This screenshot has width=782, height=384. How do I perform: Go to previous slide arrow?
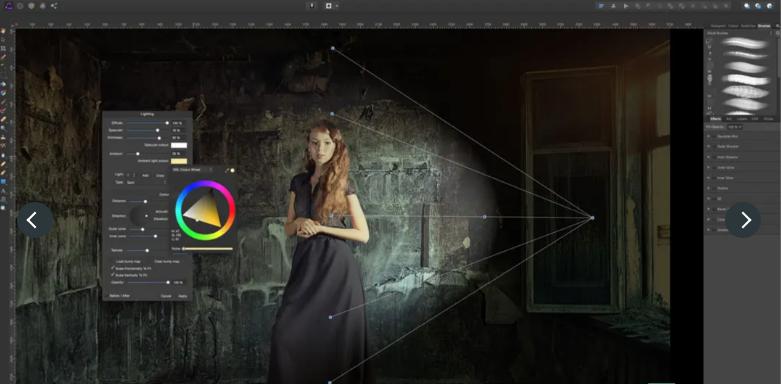pyautogui.click(x=35, y=220)
